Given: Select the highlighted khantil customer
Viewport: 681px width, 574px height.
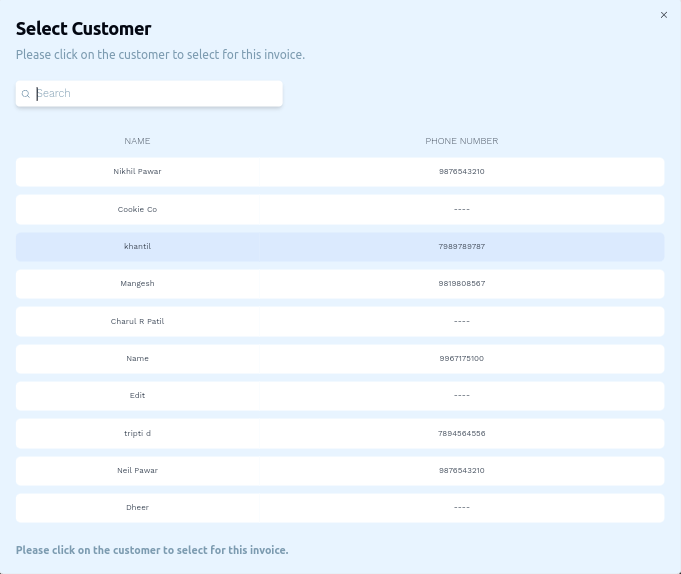Looking at the screenshot, I should (137, 247).
